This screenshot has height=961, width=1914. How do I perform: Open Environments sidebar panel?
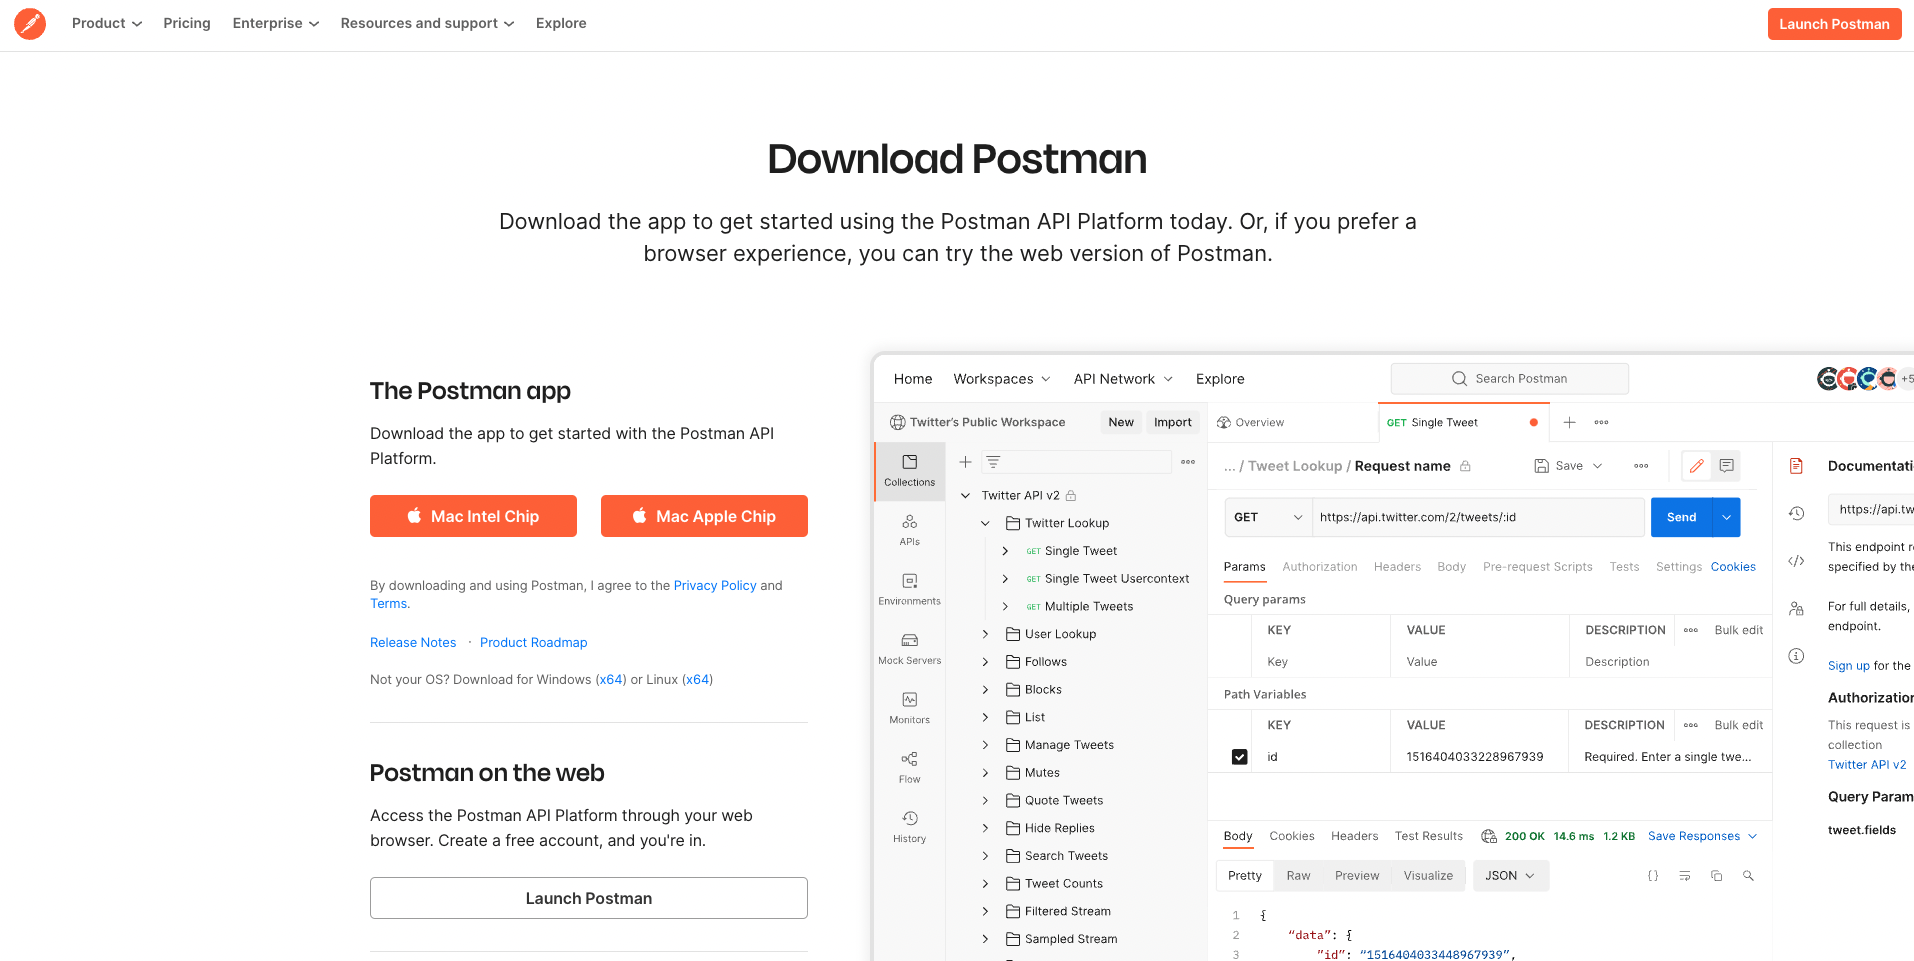[910, 589]
